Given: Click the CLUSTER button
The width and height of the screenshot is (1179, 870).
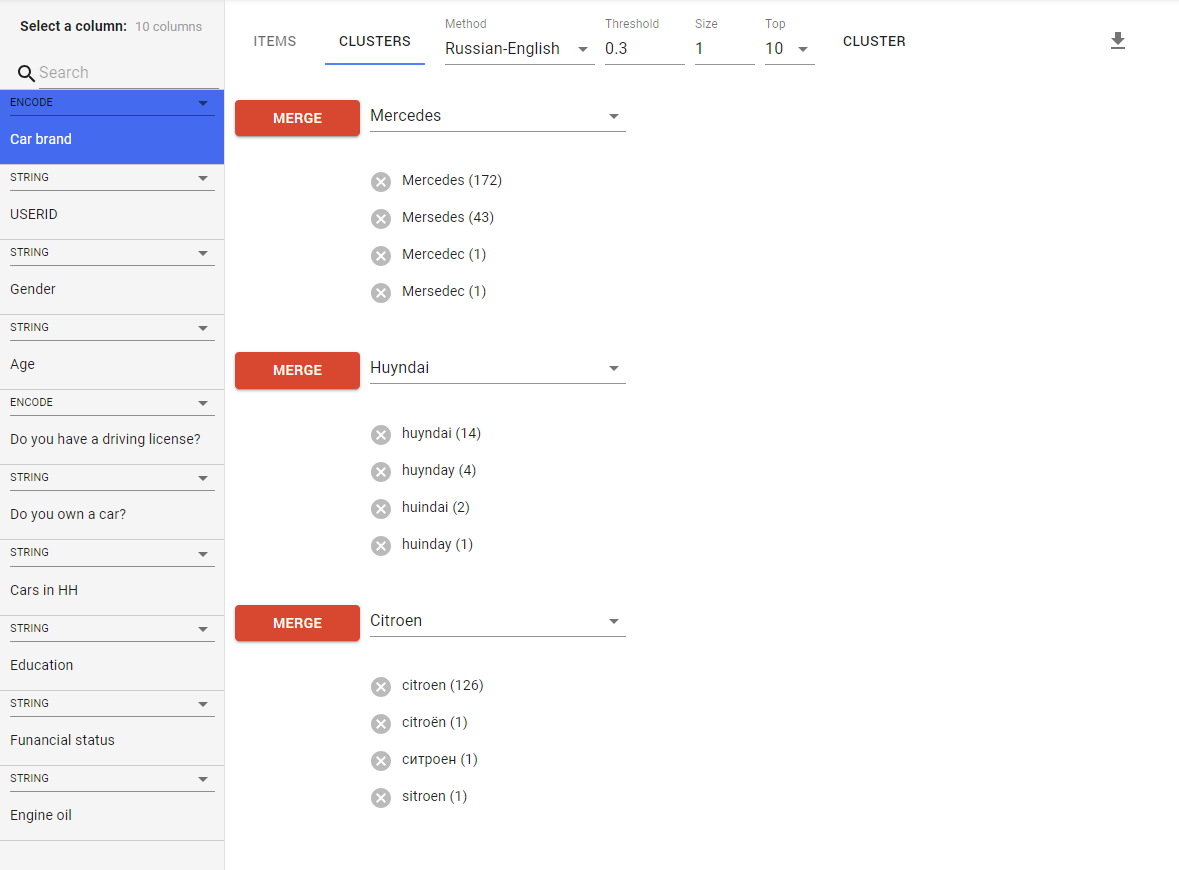Looking at the screenshot, I should (874, 41).
